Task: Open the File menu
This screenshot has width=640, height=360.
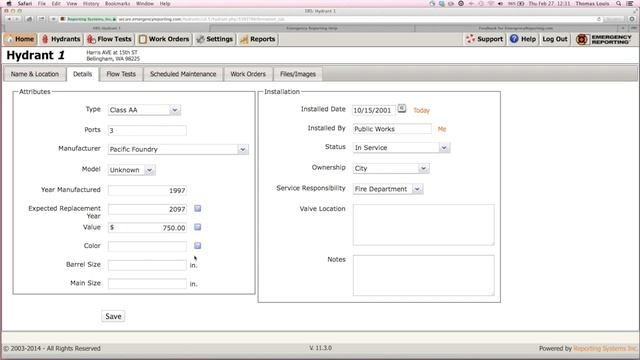Action: point(42,3)
